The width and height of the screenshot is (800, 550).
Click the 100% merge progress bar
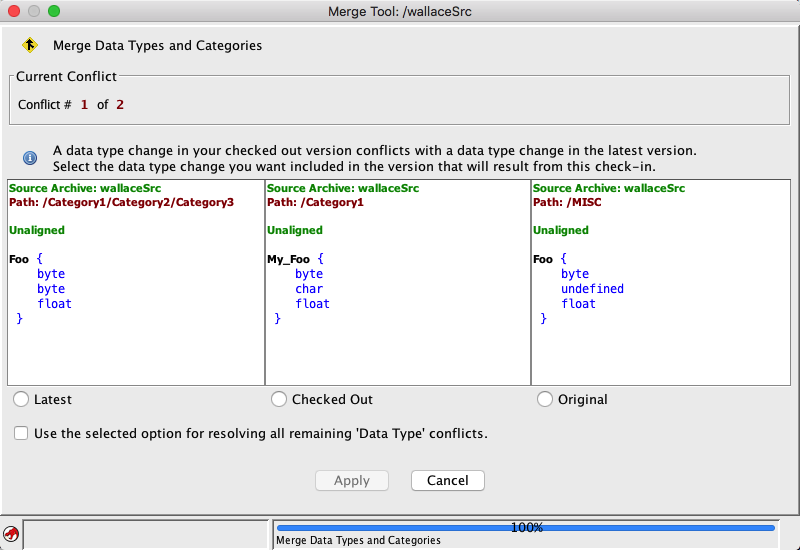[525, 527]
